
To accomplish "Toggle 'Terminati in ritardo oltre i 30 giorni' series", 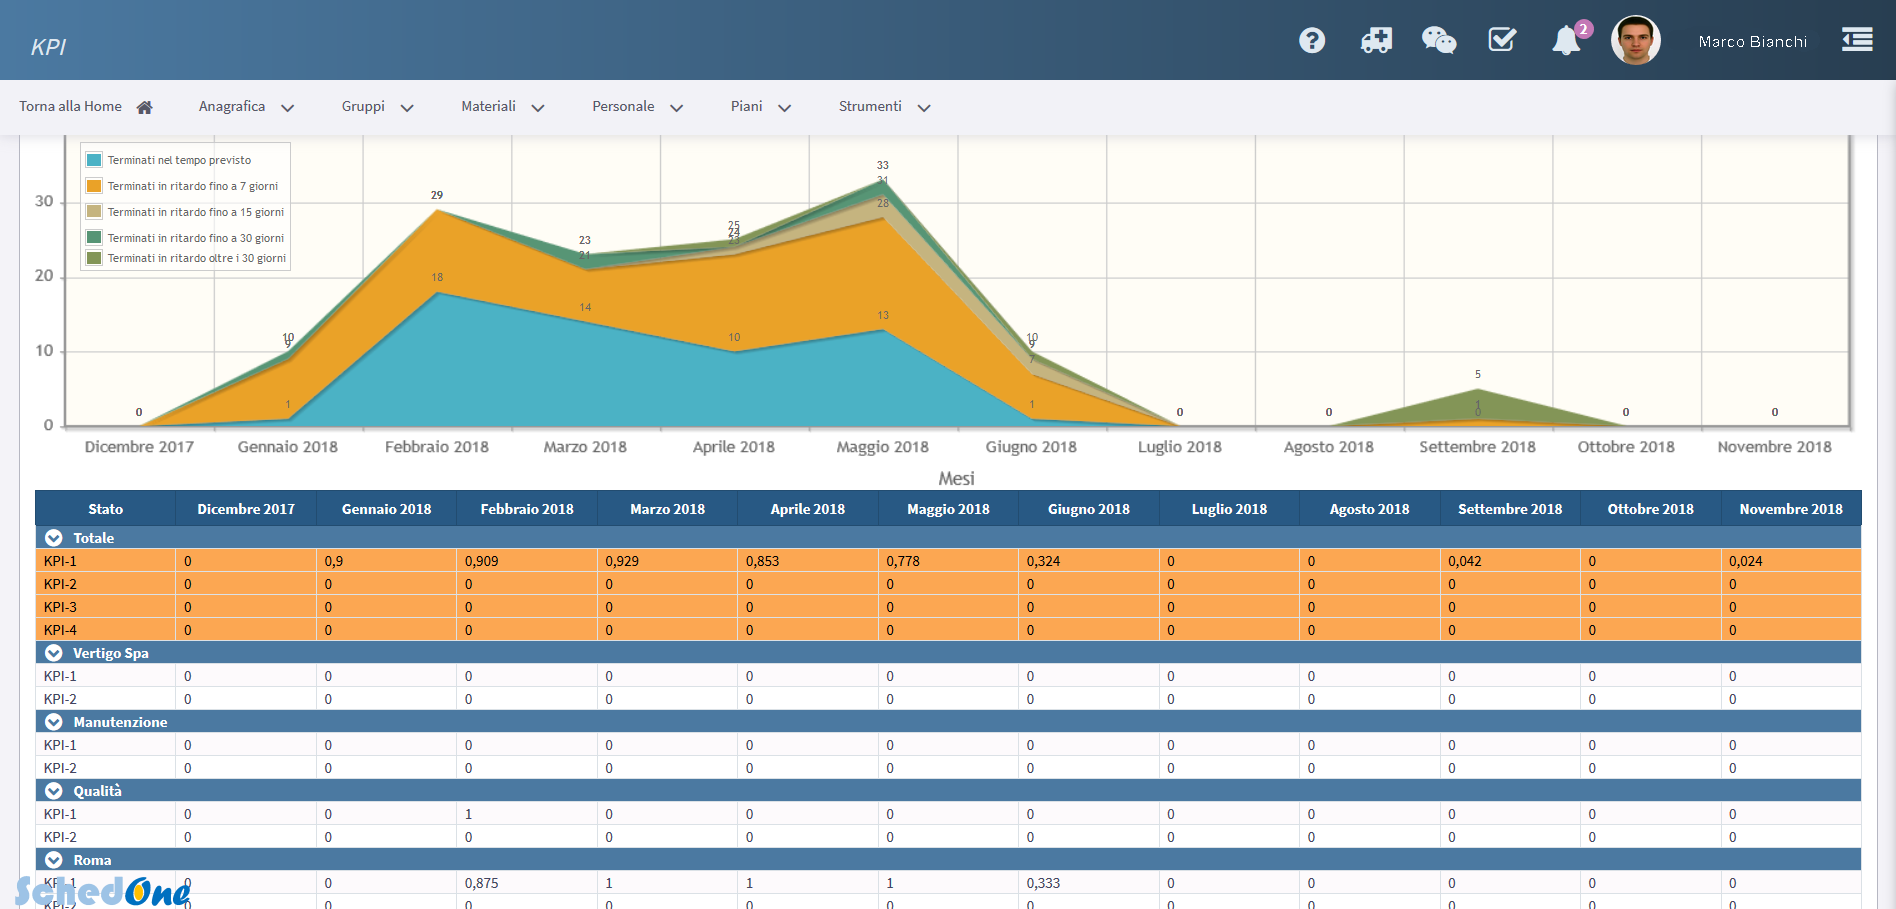I will point(196,258).
